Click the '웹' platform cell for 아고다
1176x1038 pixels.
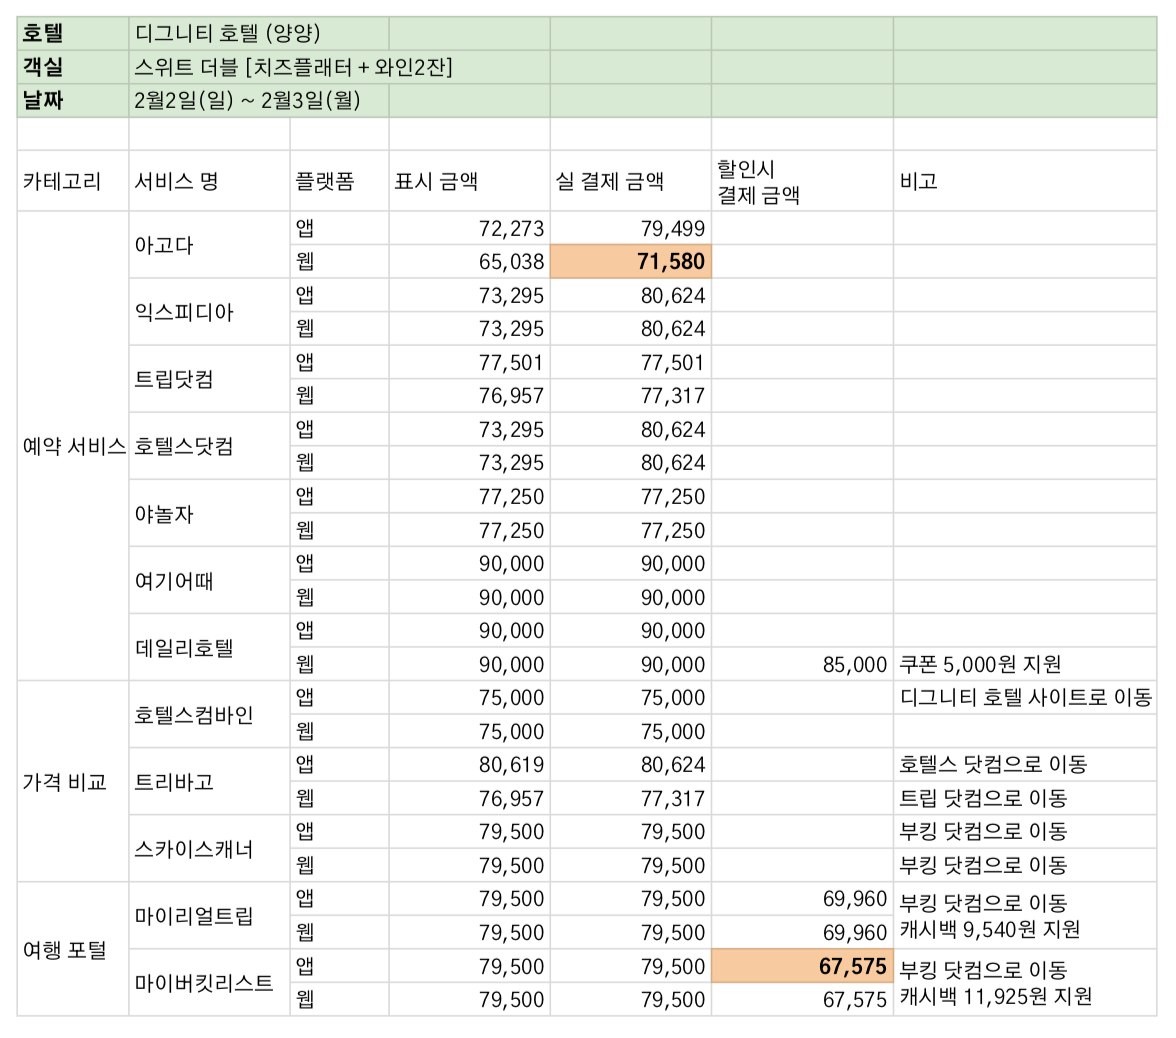tap(339, 262)
